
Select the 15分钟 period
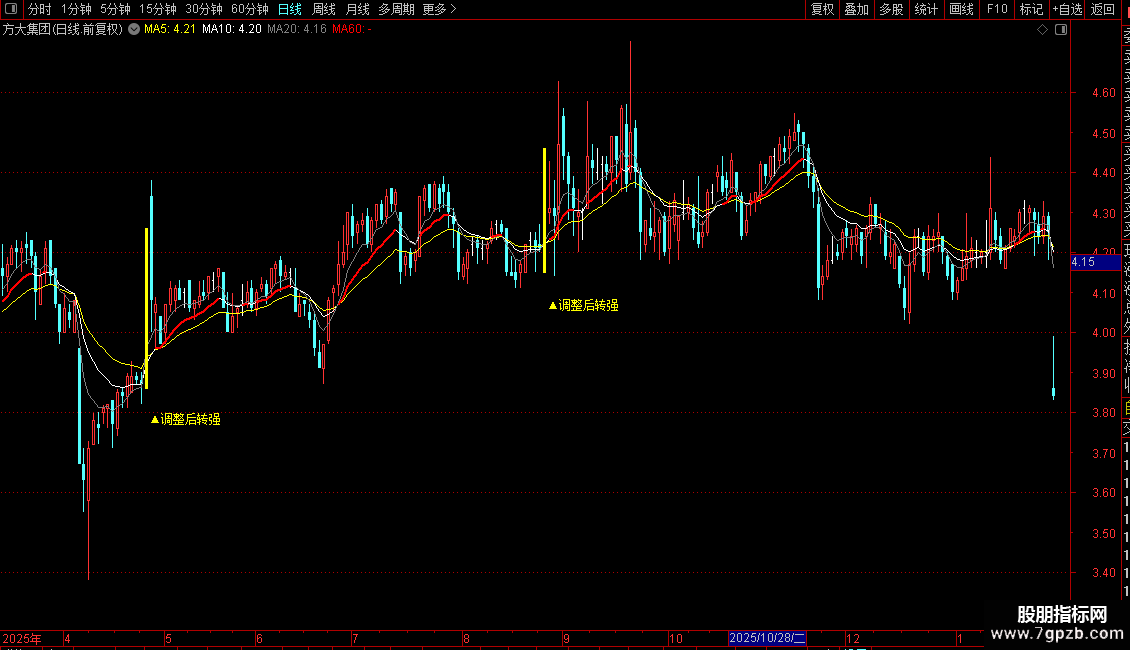tap(158, 9)
